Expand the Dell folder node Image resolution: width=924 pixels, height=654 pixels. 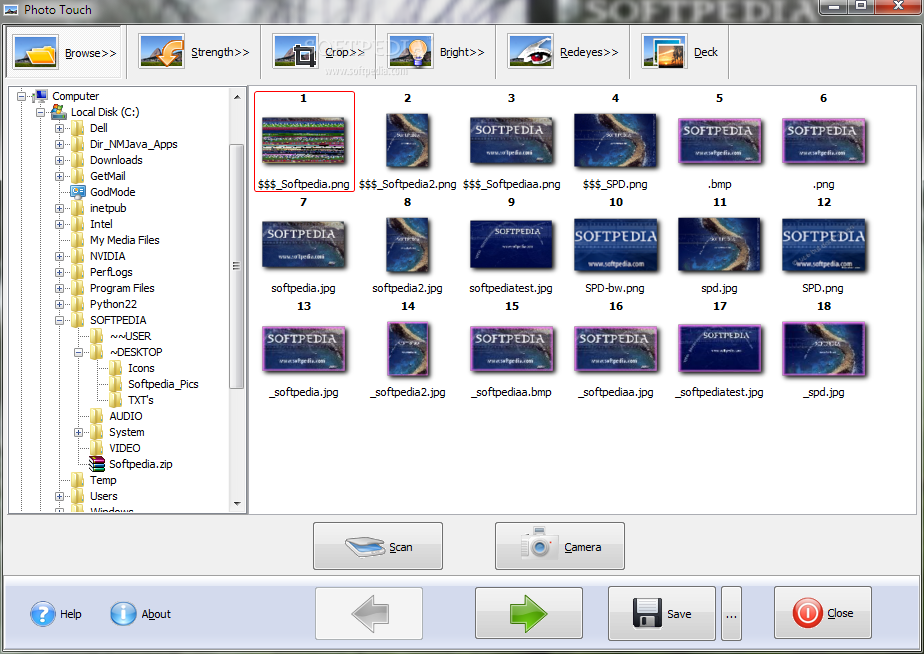[x=60, y=128]
